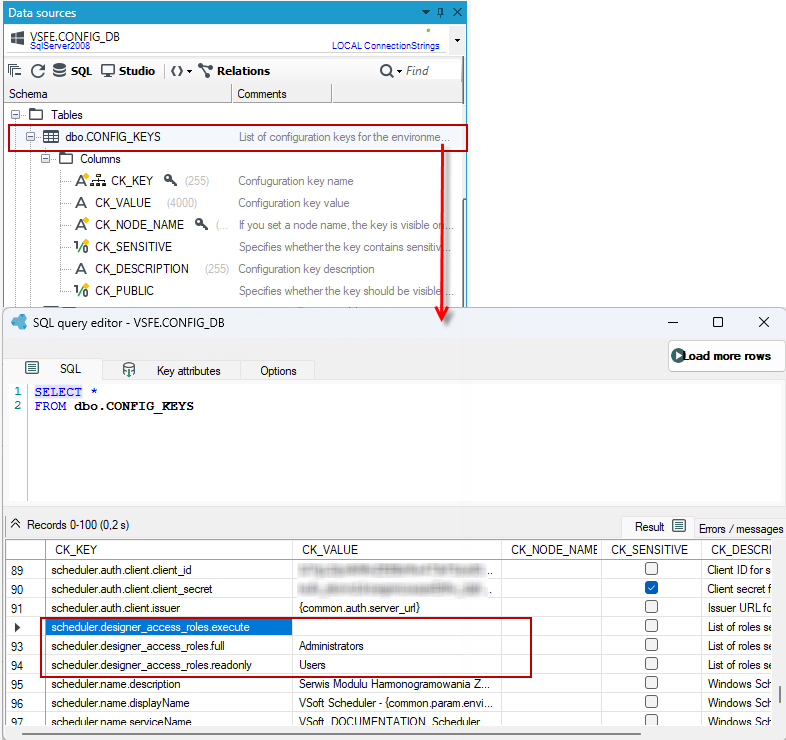
Task: Click the key icon next to CK_KEY
Action: click(x=170, y=180)
